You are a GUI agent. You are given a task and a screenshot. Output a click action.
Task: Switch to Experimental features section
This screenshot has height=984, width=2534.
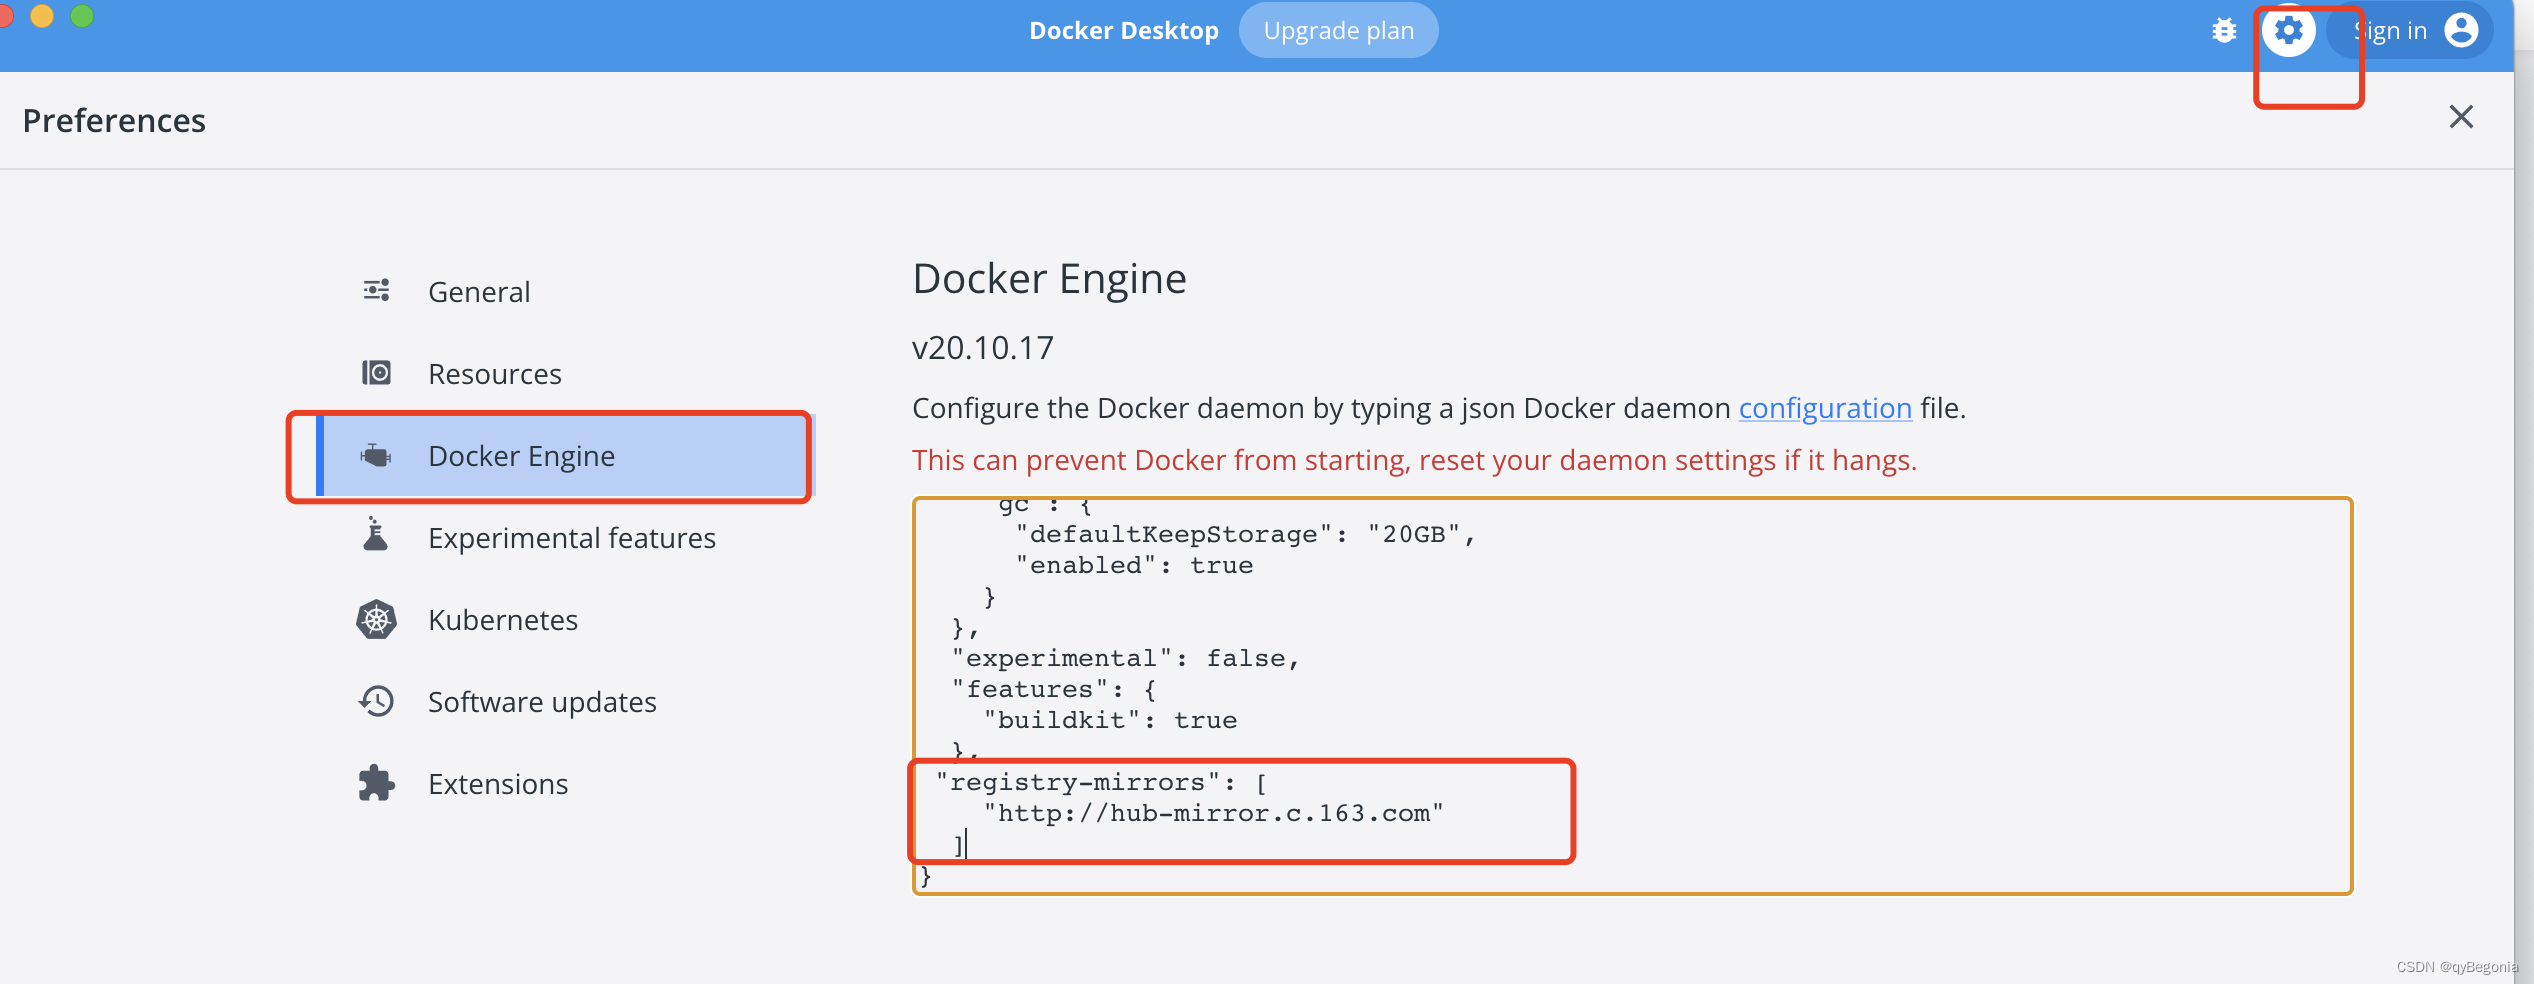point(566,537)
